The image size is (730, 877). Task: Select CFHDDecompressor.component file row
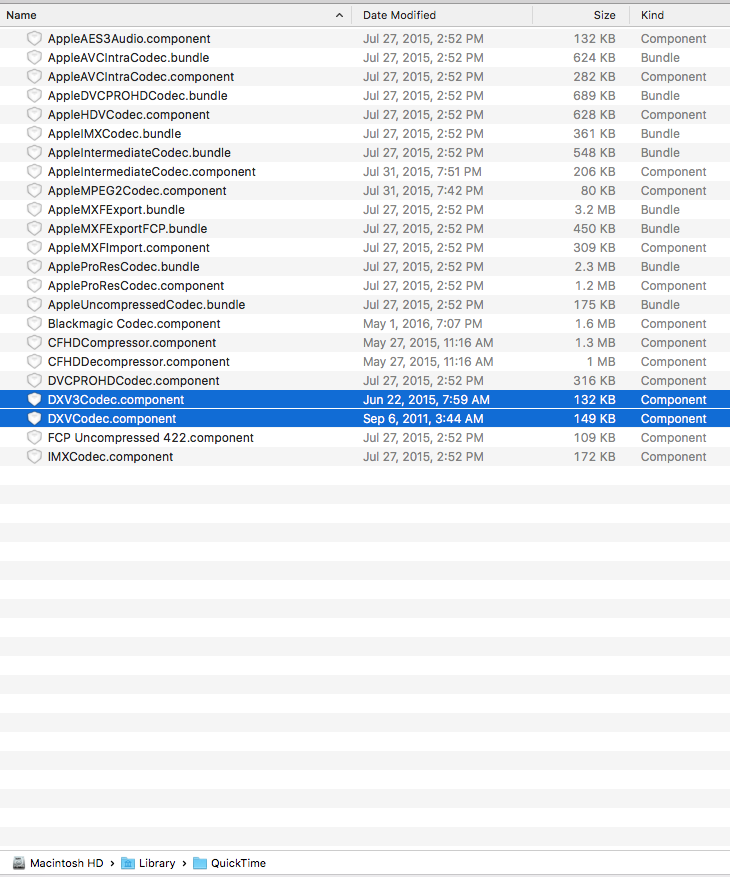pyautogui.click(x=138, y=362)
